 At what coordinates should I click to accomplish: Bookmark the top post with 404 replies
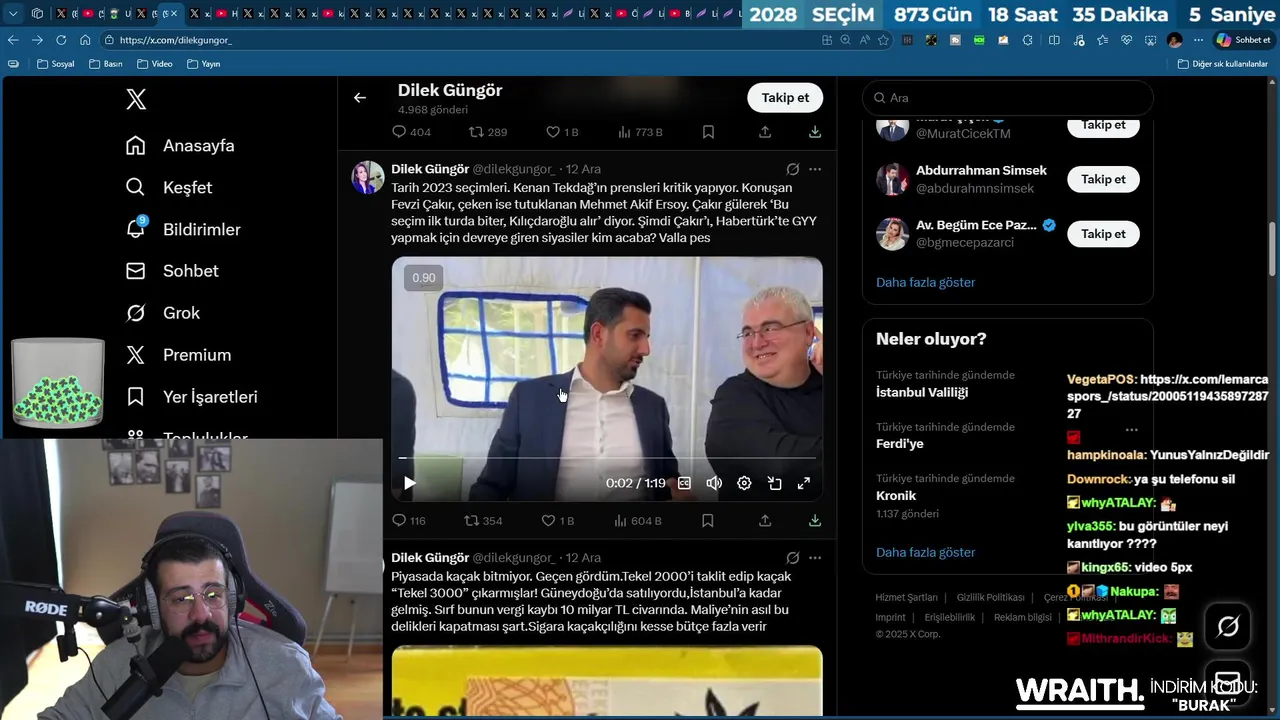(708, 132)
